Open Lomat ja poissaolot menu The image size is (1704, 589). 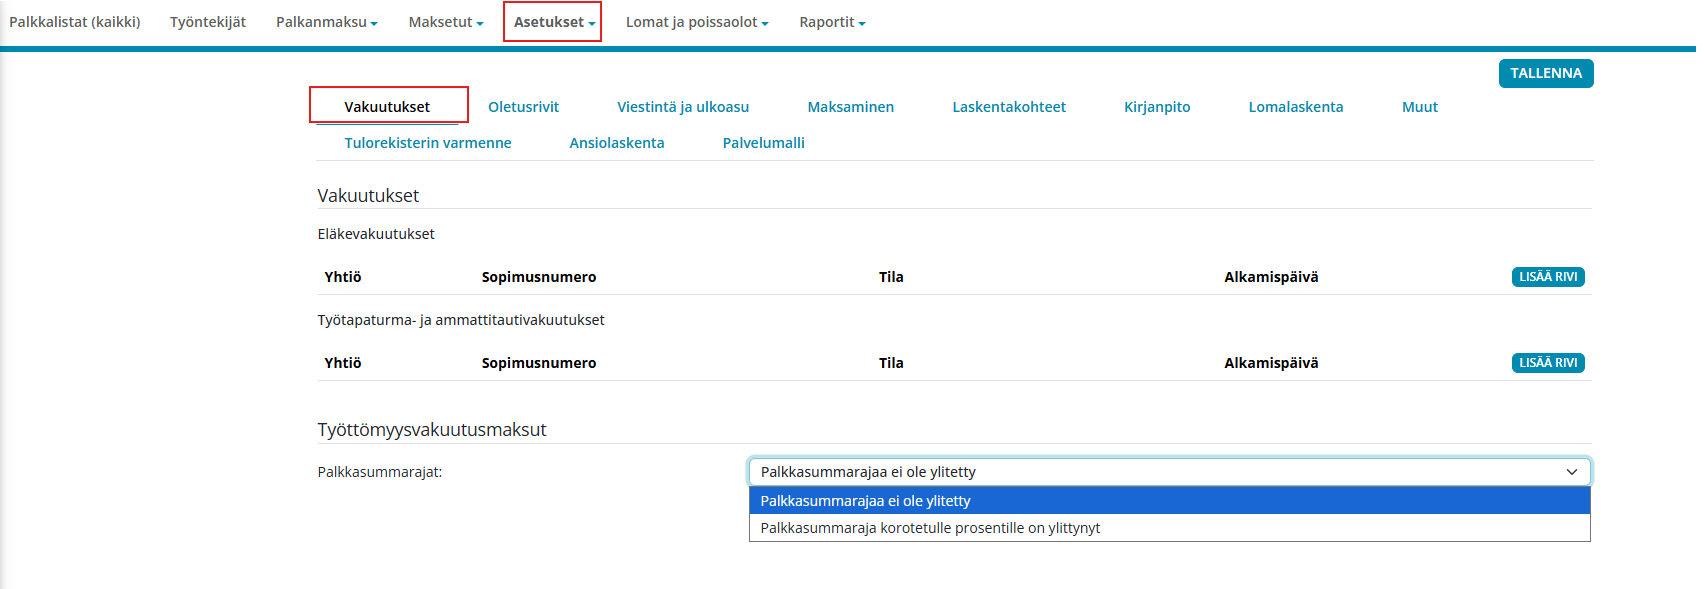coord(696,22)
